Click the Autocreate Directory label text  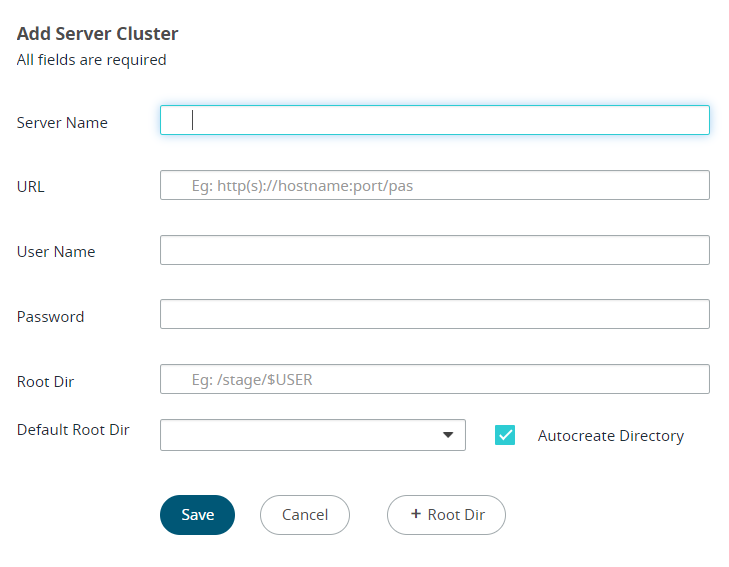[x=610, y=436]
